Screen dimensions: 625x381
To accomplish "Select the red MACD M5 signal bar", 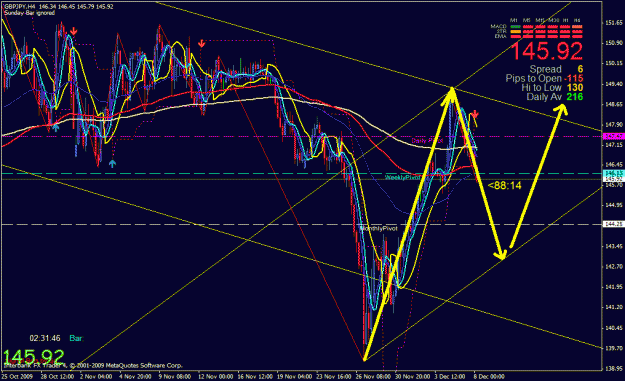I will [x=528, y=27].
